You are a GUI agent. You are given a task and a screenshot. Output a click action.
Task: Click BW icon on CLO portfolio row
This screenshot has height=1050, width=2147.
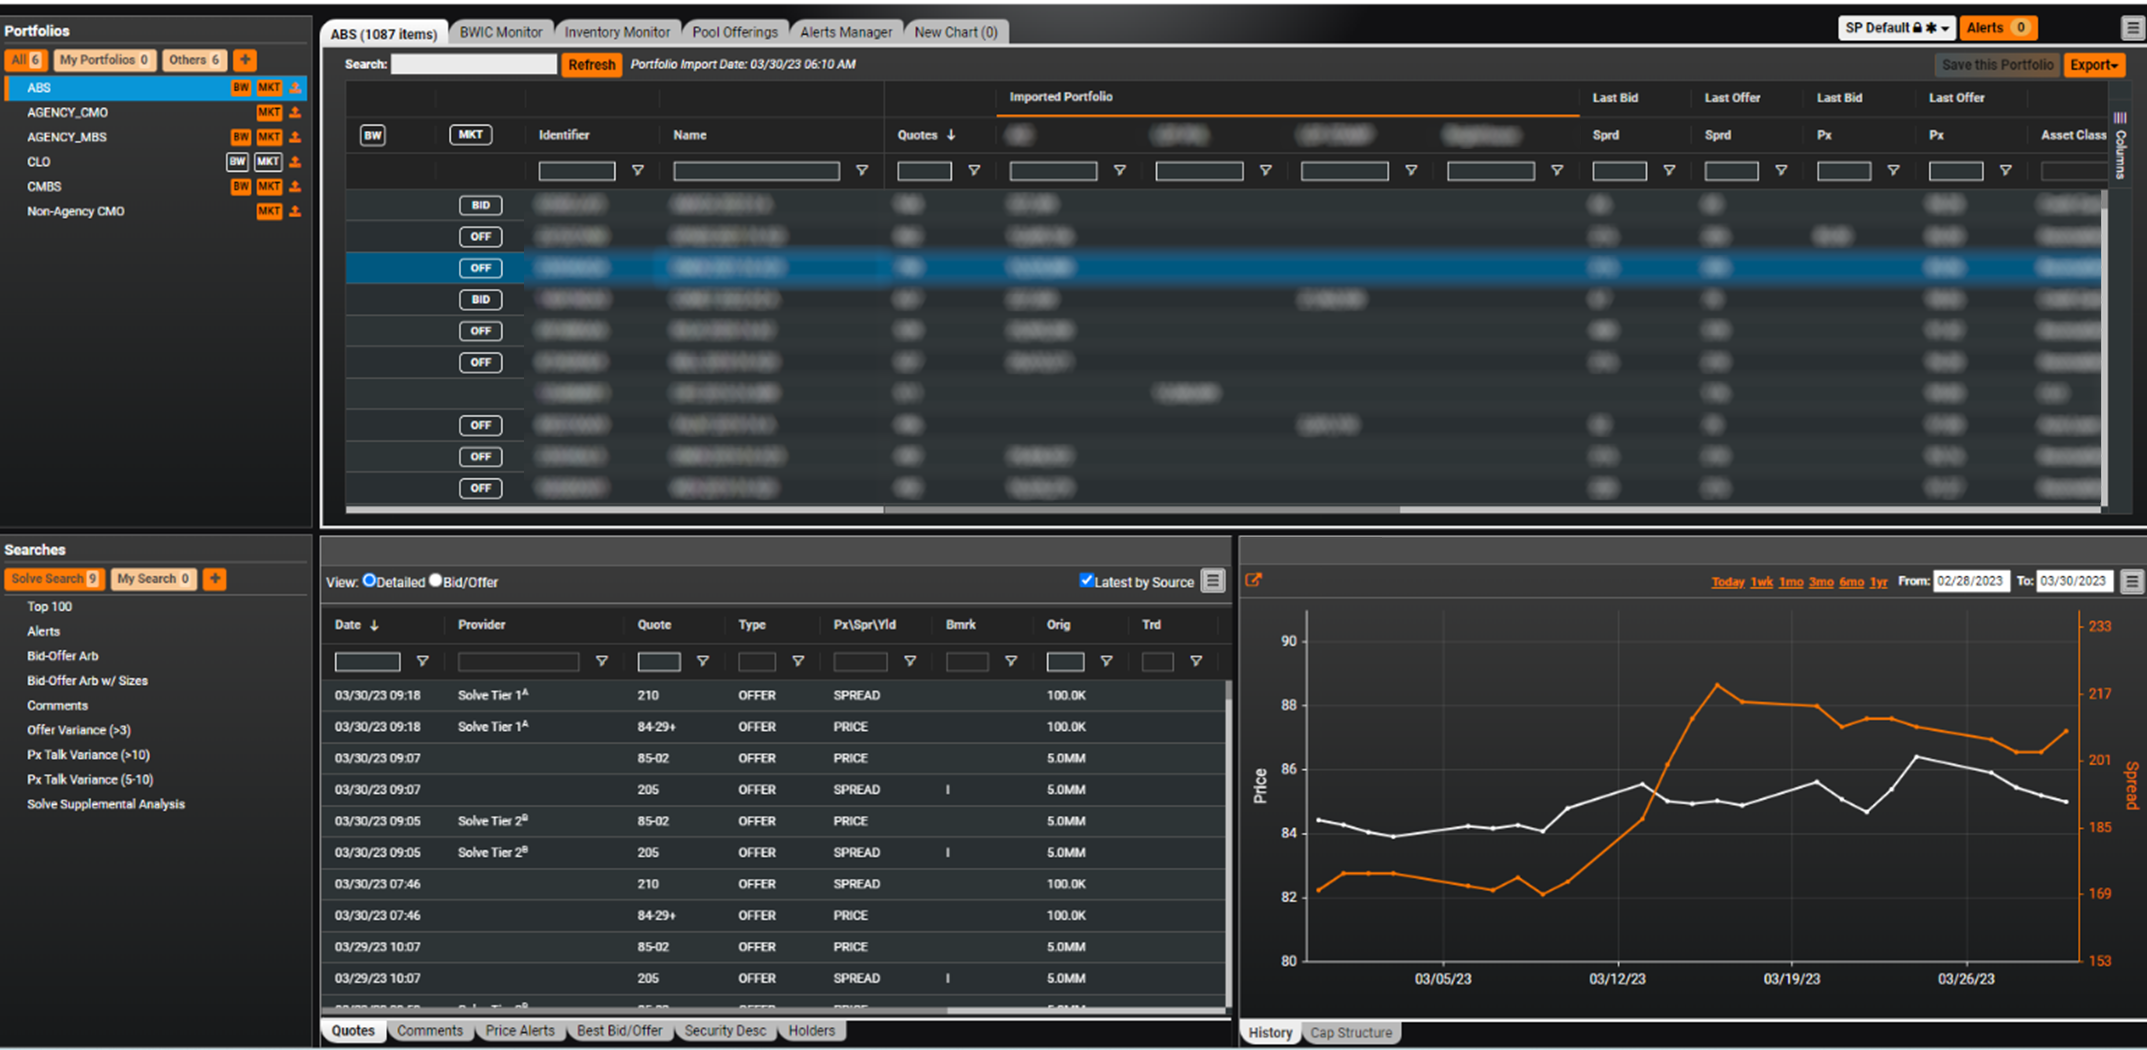click(x=237, y=162)
